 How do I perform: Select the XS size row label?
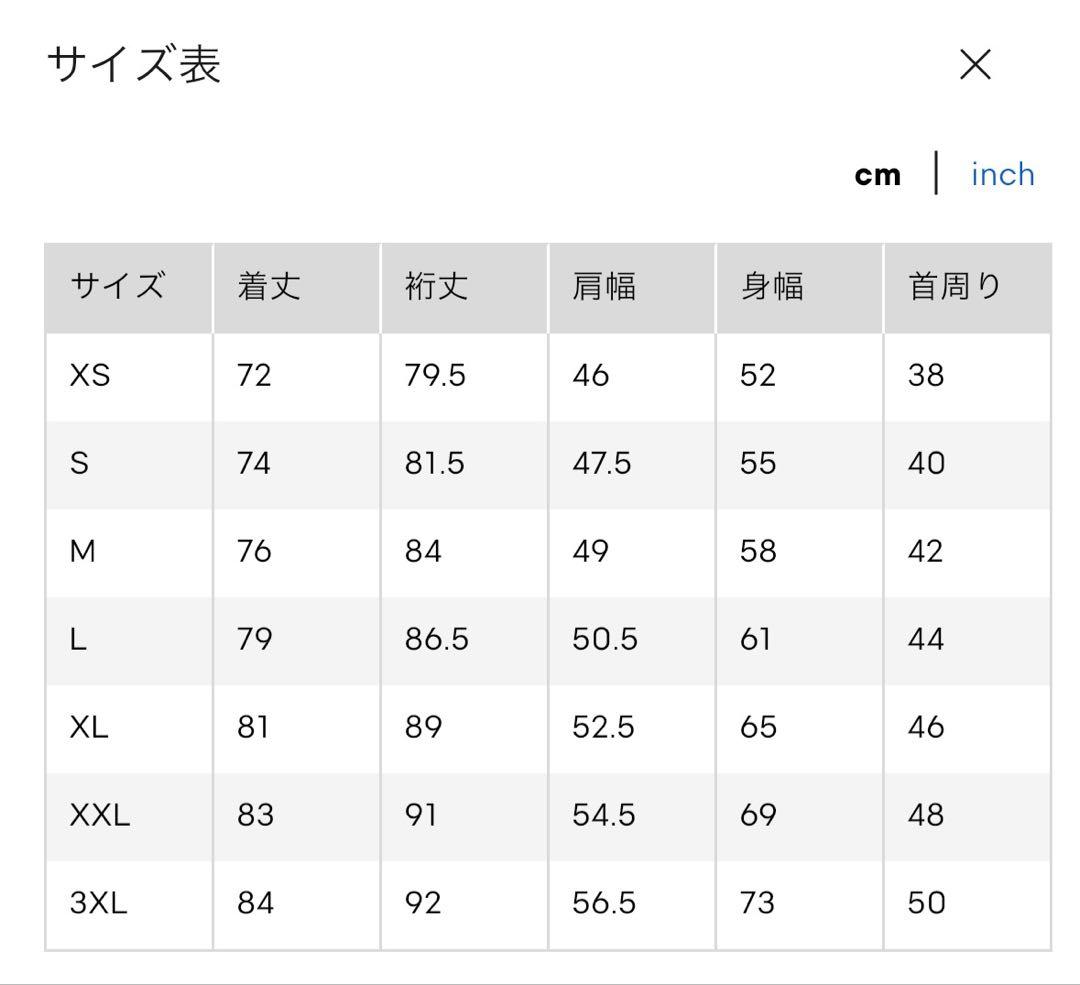pos(90,375)
